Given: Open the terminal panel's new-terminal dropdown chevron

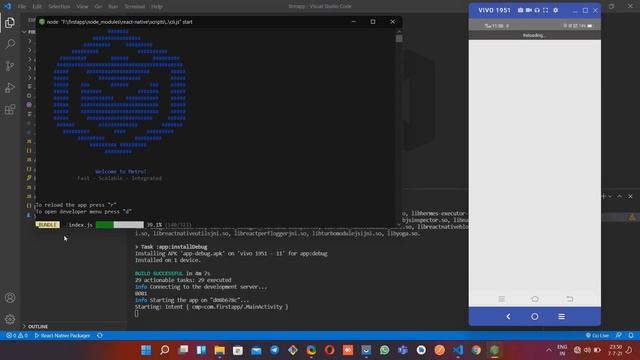Looking at the screenshot, I should point(611,196).
